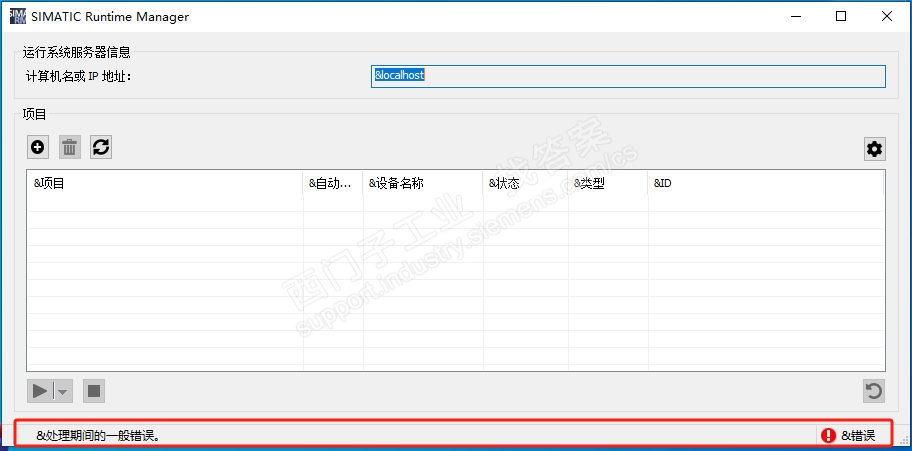Open settings with the gear icon
Viewport: 912px width, 451px height.
tap(874, 150)
